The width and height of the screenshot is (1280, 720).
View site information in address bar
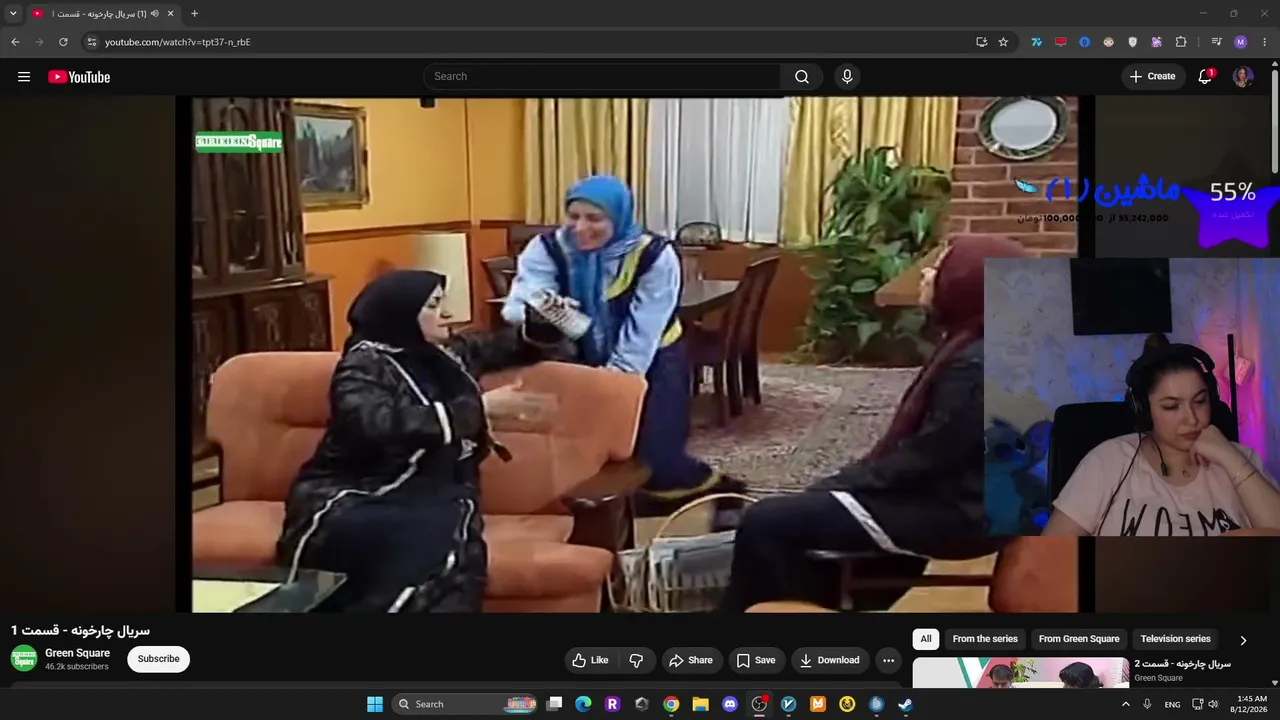coord(91,42)
